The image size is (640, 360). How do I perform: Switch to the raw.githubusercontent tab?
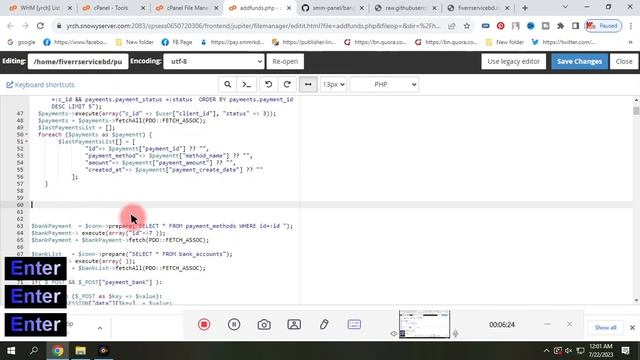(x=405, y=8)
